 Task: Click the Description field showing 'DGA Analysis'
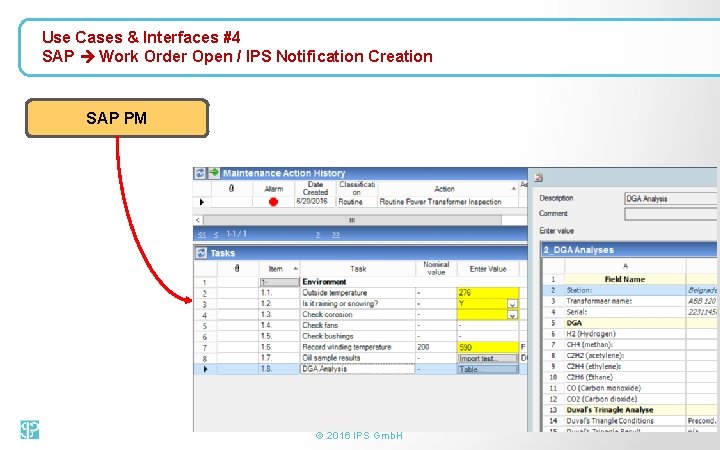tap(671, 199)
